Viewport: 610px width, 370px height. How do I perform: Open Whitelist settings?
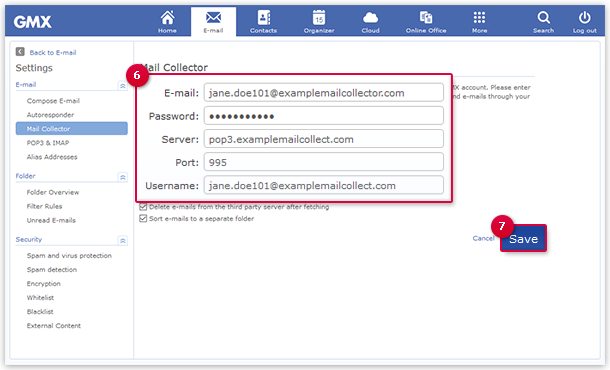tap(40, 298)
